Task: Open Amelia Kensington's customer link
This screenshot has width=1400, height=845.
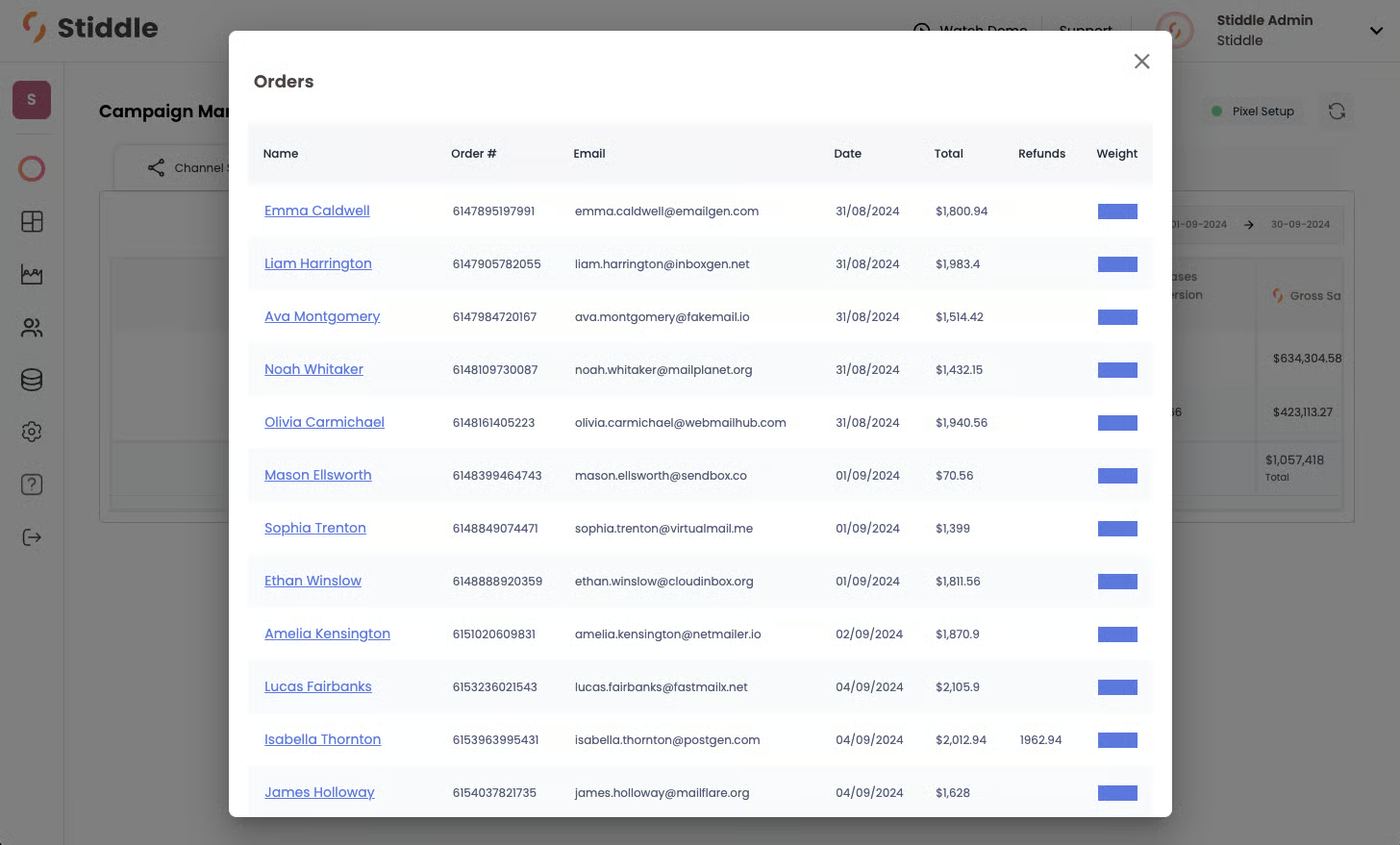Action: (327, 634)
